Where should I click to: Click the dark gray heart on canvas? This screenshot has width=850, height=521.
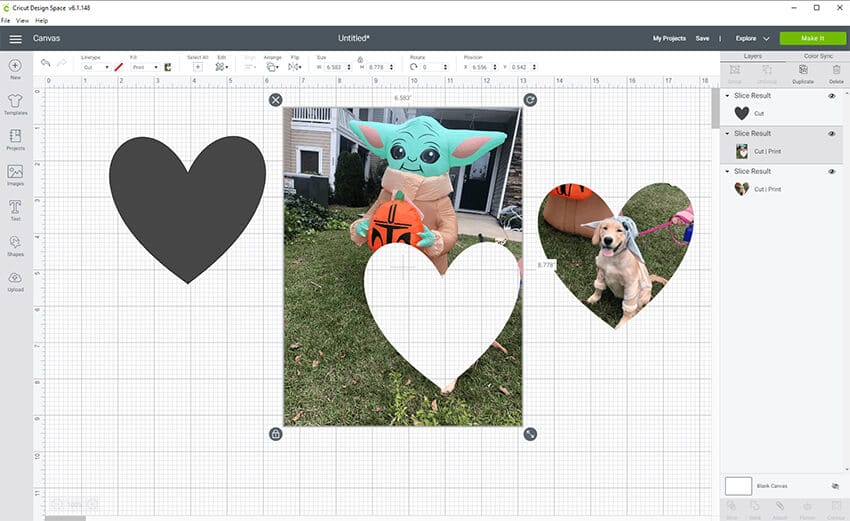(x=188, y=210)
